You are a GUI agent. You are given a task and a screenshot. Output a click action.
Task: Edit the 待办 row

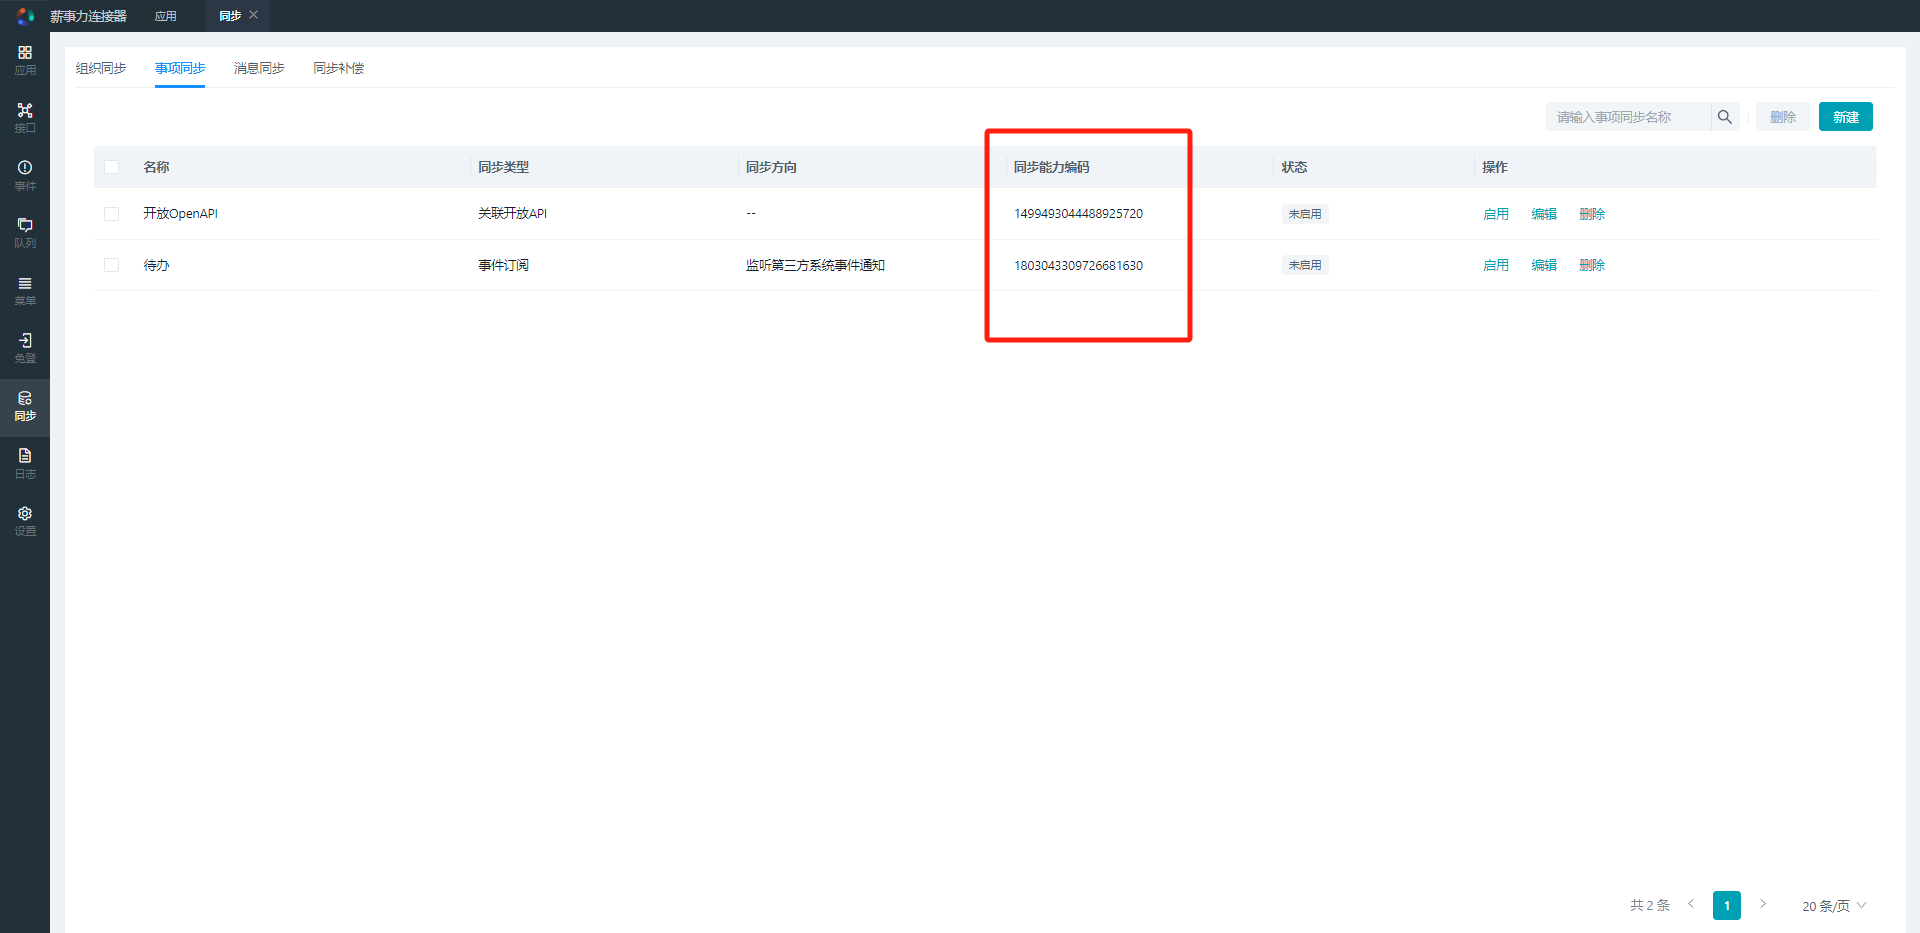pyautogui.click(x=1544, y=265)
